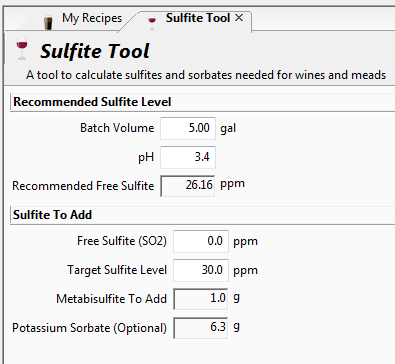Image resolution: width=395 pixels, height=364 pixels.
Task: Click the Metabisulfite To Add label
Action: (111, 299)
